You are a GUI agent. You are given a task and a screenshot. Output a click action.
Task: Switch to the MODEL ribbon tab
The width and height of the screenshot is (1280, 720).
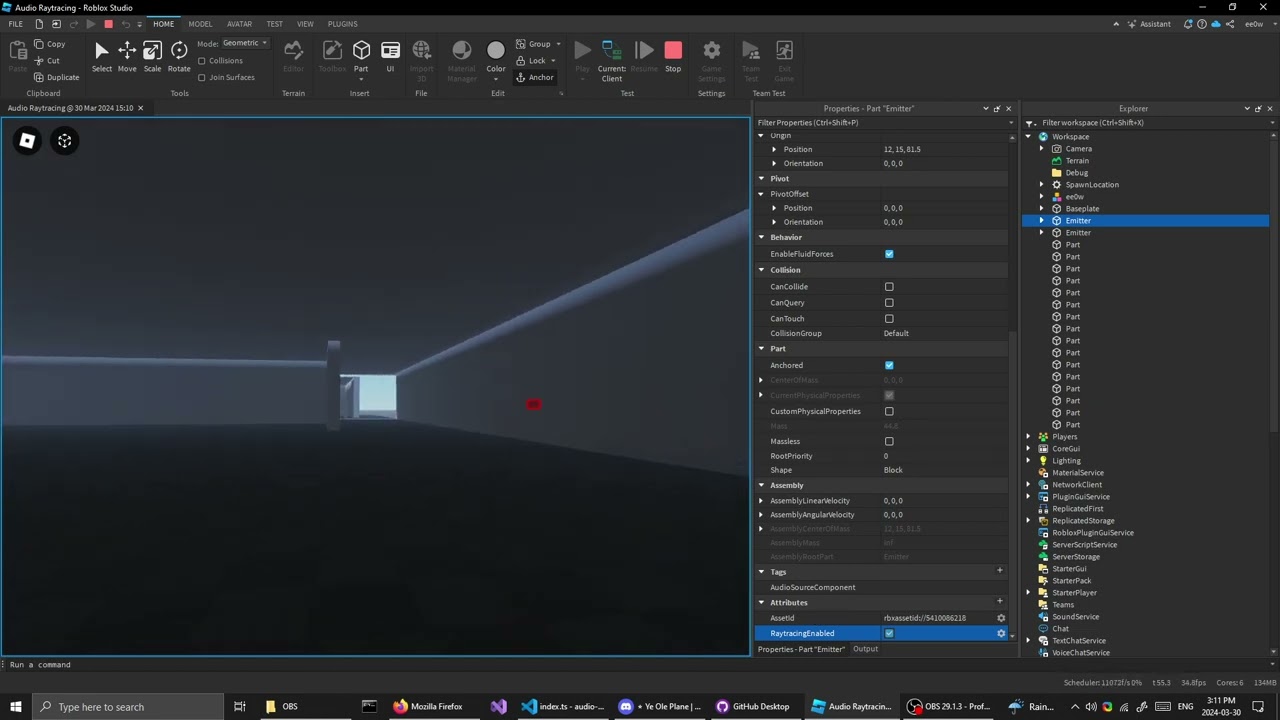click(x=200, y=24)
